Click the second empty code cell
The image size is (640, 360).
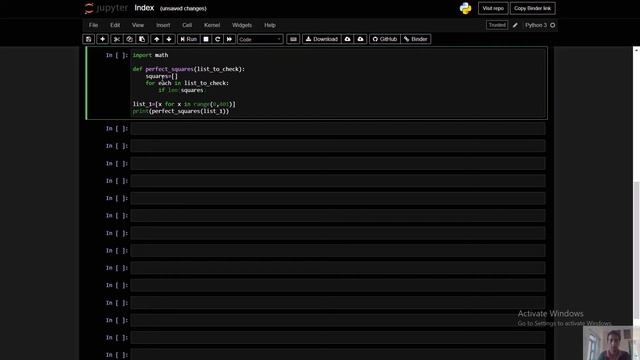click(x=338, y=146)
